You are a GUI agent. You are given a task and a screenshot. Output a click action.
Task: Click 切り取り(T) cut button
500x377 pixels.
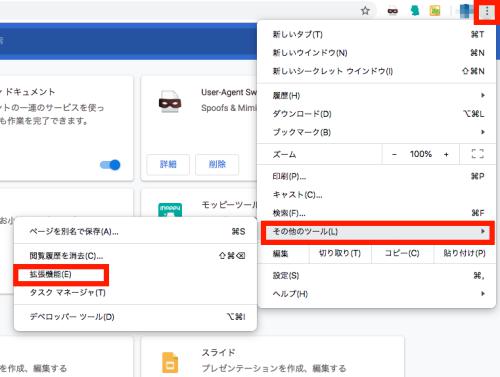340,253
